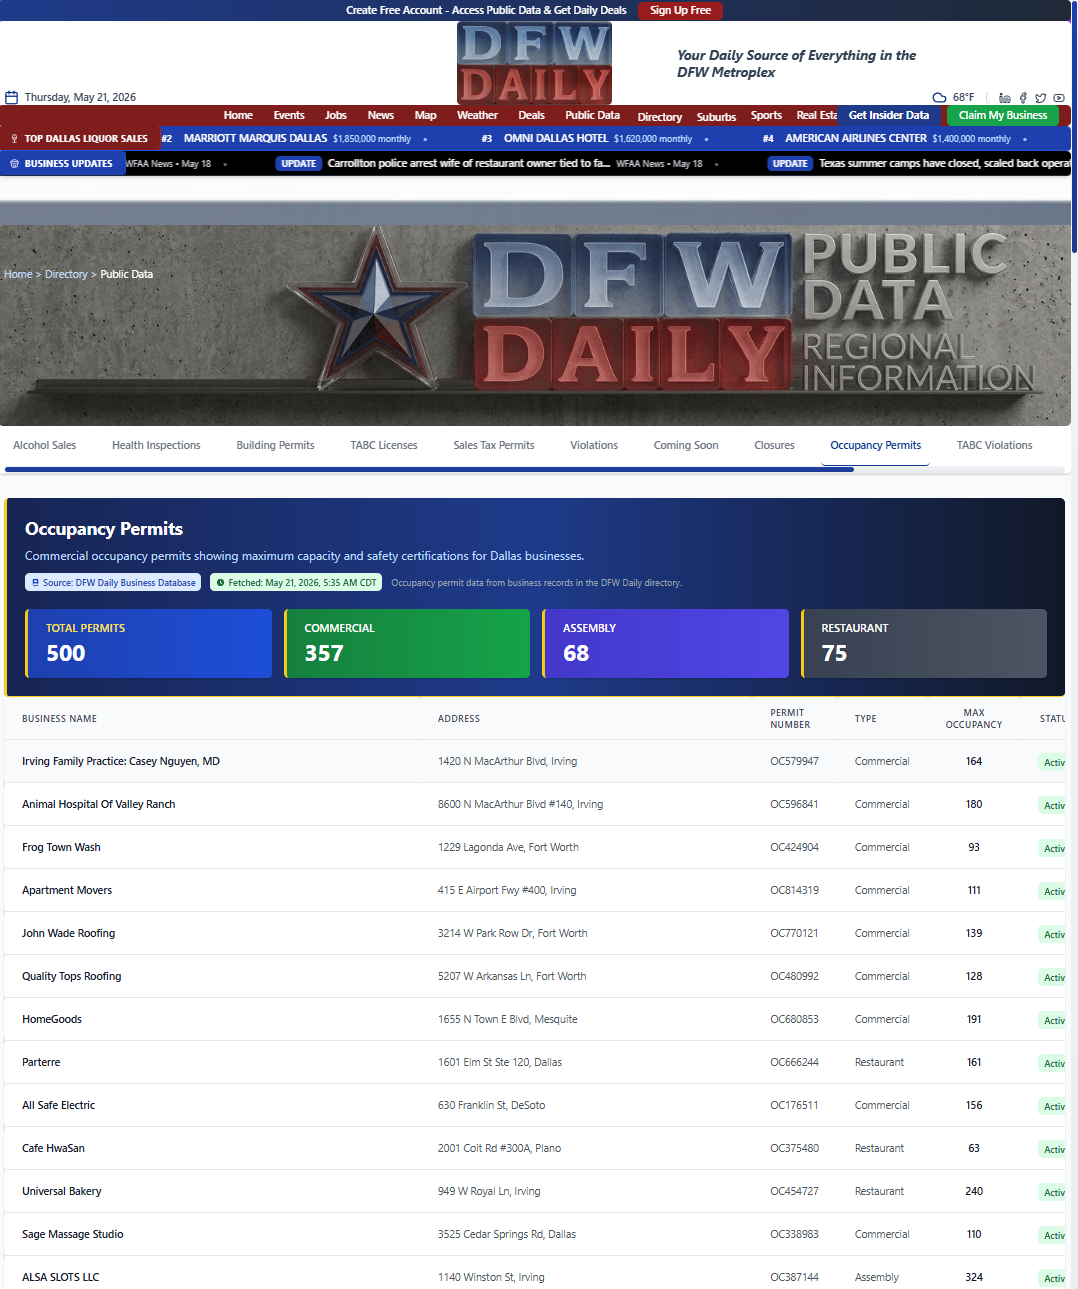Image resolution: width=1078 pixels, height=1289 pixels.
Task: Click the DFW Daily header logo
Action: [534, 63]
